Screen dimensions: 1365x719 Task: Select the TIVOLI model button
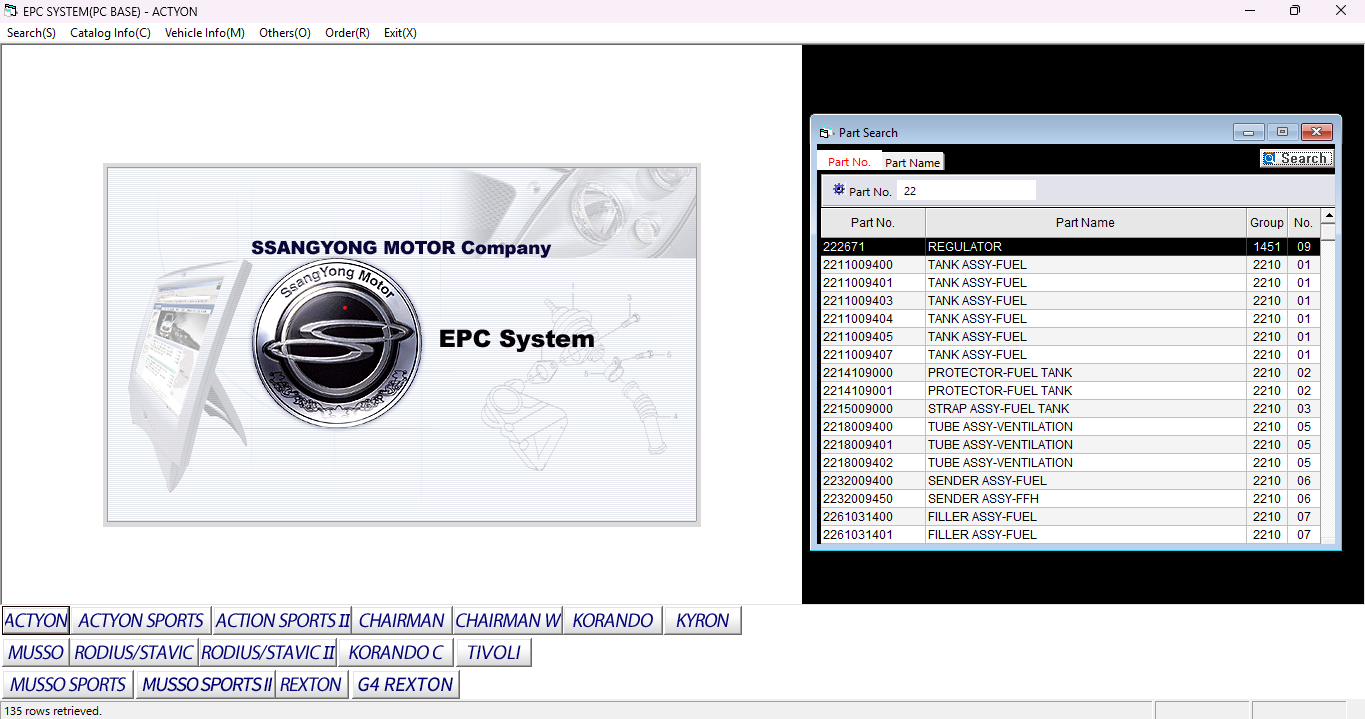494,653
